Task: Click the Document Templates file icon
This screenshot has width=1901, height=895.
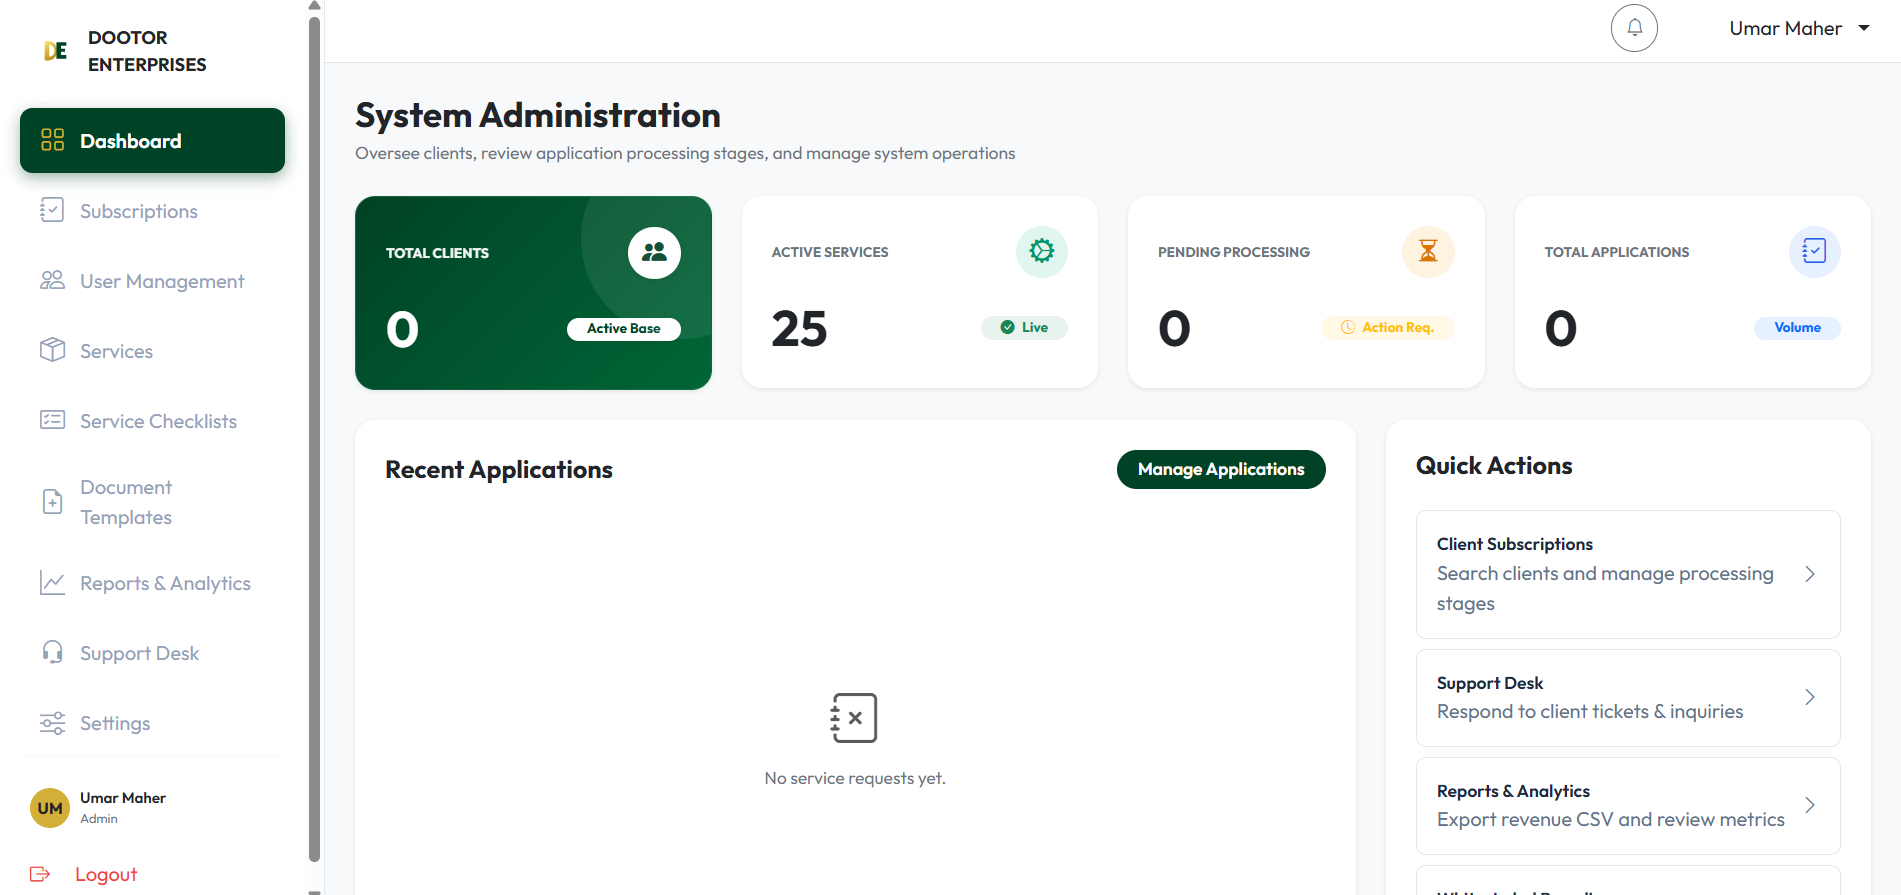Action: pos(52,501)
